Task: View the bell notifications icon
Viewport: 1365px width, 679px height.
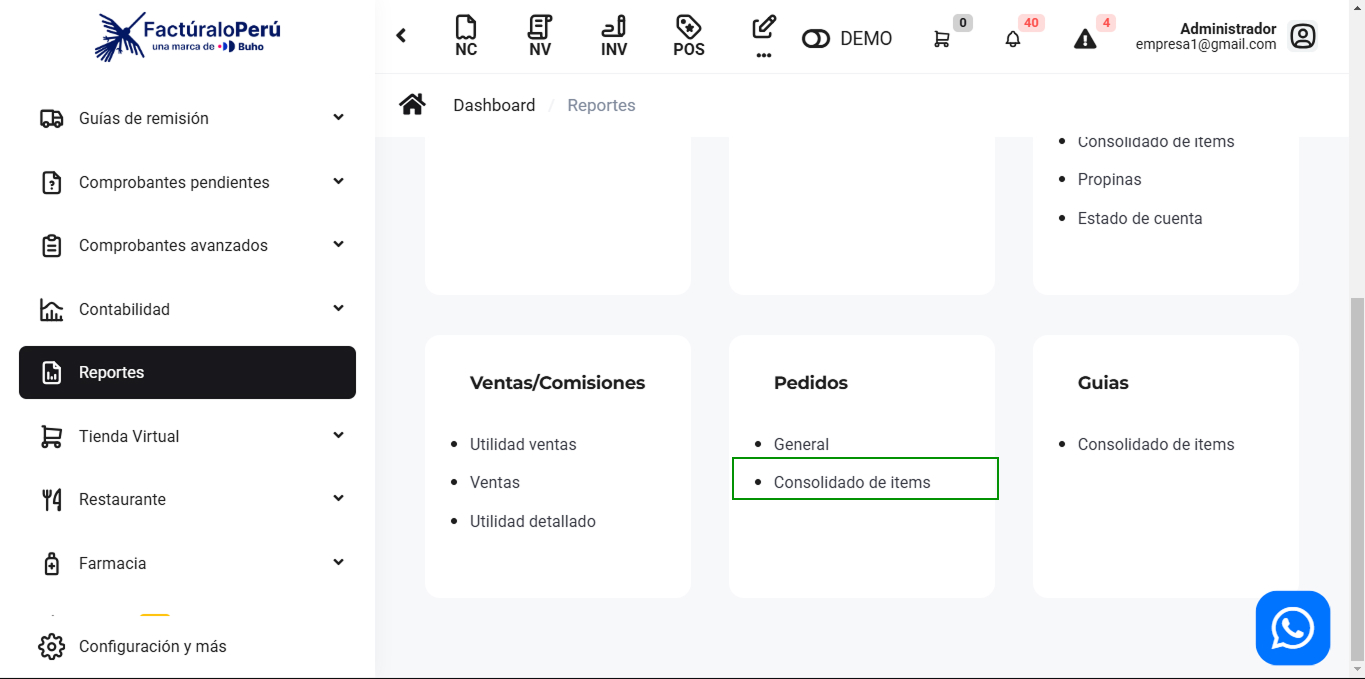Action: pos(1013,39)
